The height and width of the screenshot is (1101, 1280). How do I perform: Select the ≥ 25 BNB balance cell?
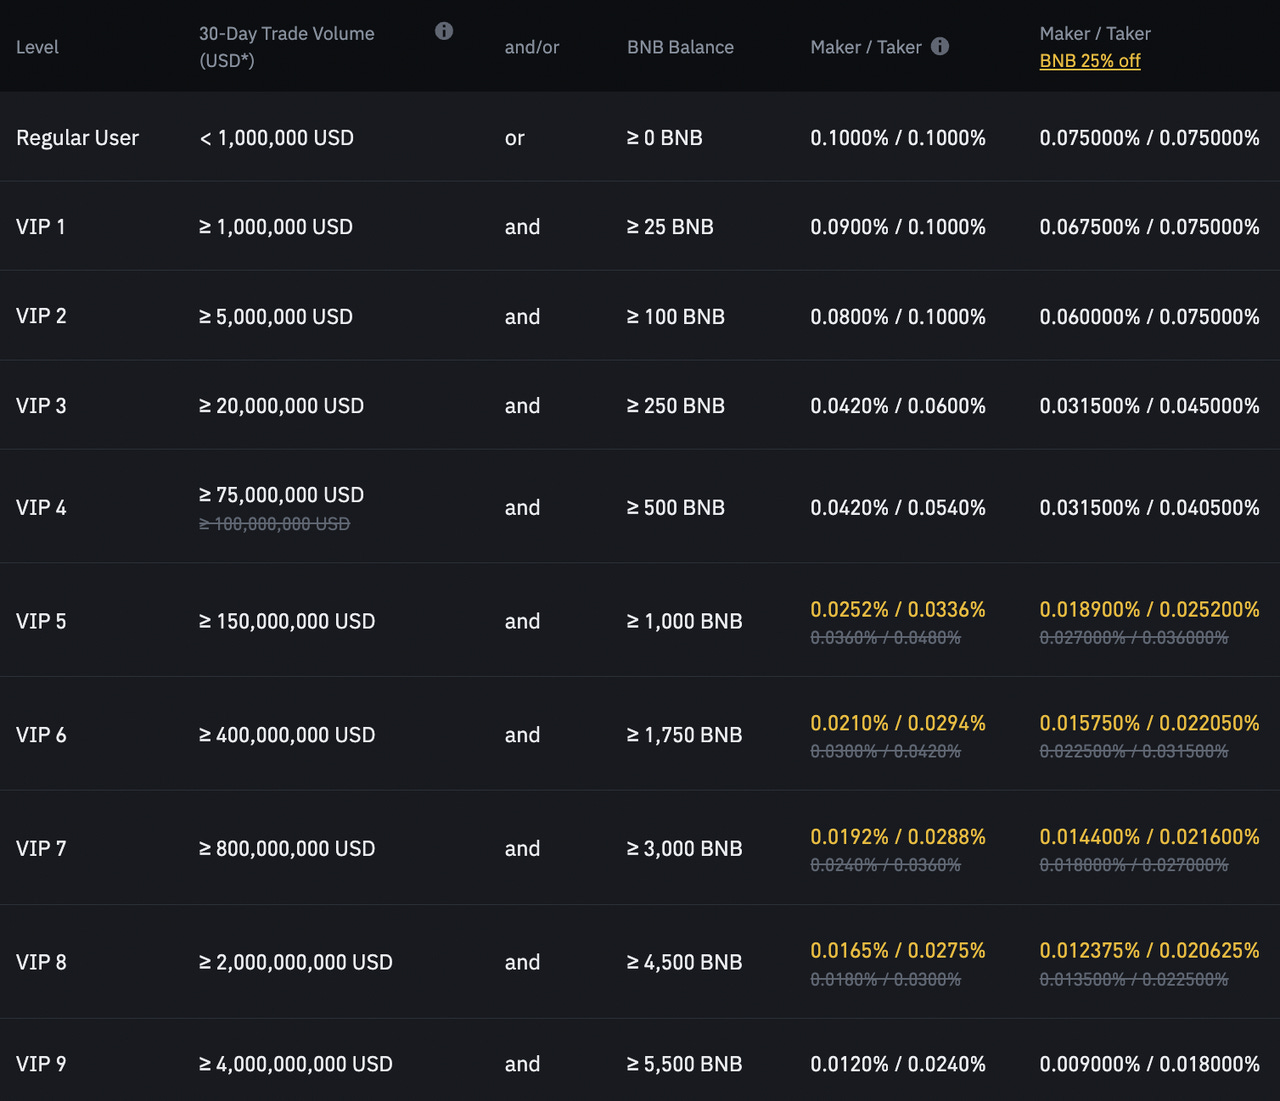click(x=670, y=227)
